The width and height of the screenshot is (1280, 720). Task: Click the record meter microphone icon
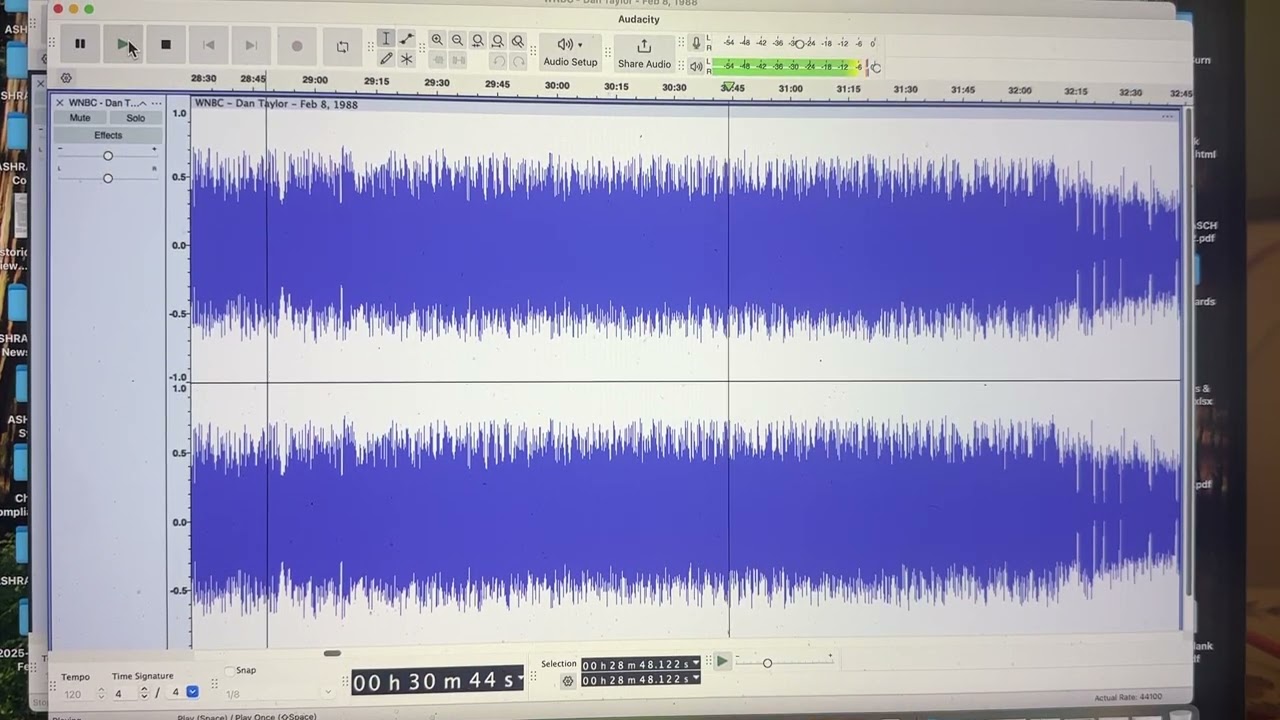[696, 43]
